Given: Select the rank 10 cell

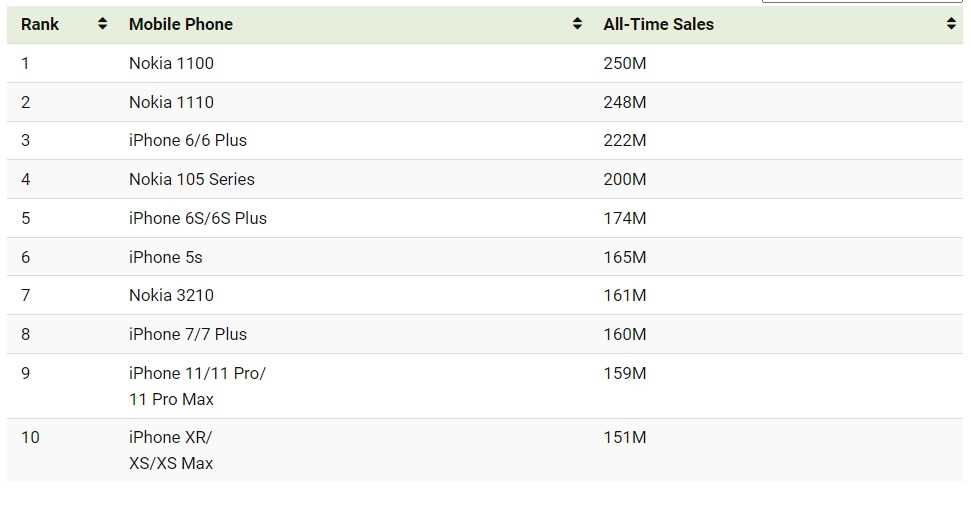Looking at the screenshot, I should coord(30,438).
